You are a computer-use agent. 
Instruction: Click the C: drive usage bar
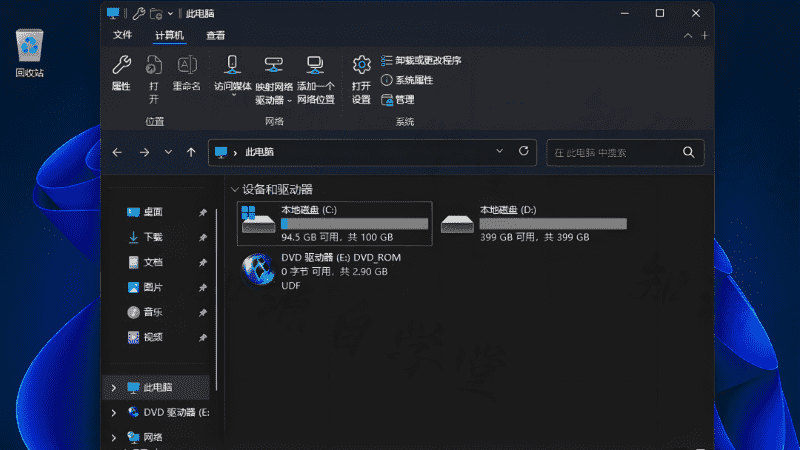[x=355, y=223]
